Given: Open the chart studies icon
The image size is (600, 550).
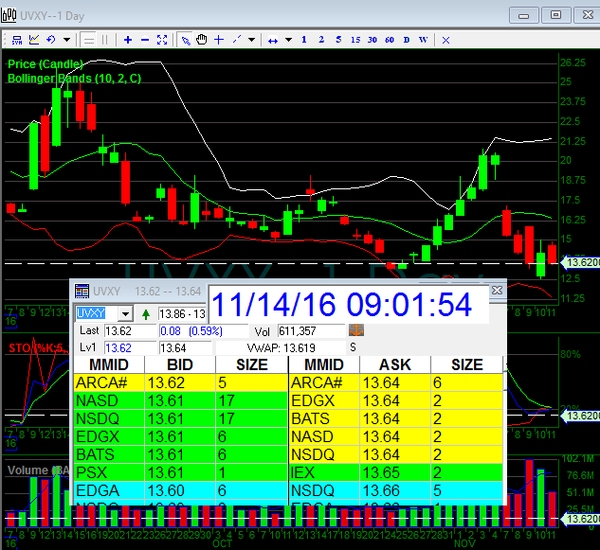Looking at the screenshot, I should click(34, 39).
